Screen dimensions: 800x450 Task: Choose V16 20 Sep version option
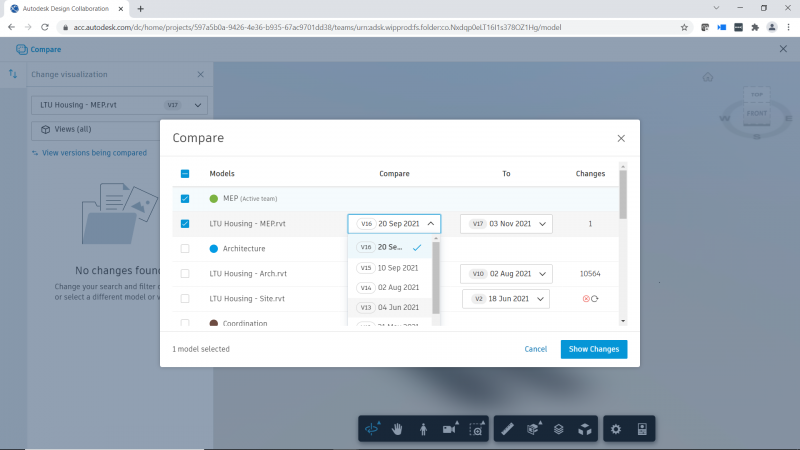point(390,247)
